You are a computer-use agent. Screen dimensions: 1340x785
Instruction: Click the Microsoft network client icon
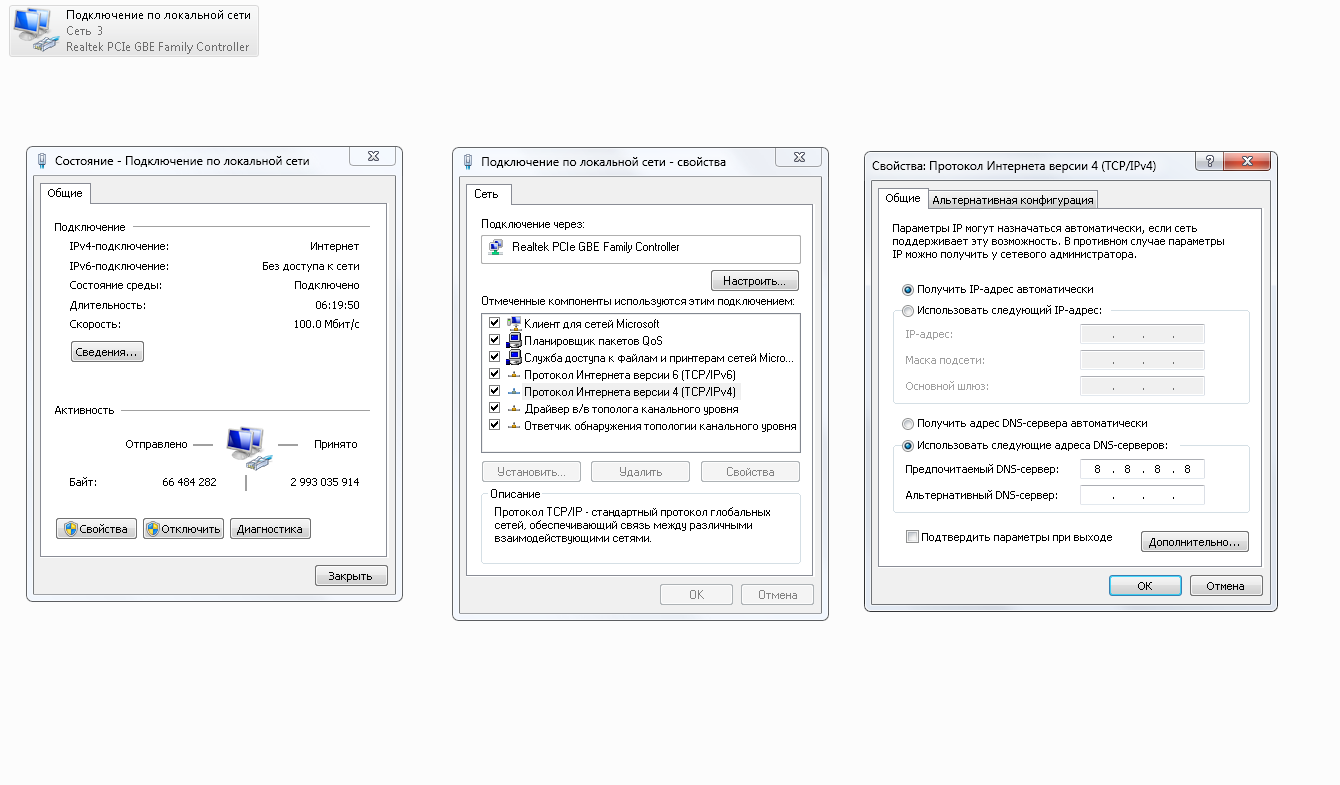pyautogui.click(x=514, y=324)
